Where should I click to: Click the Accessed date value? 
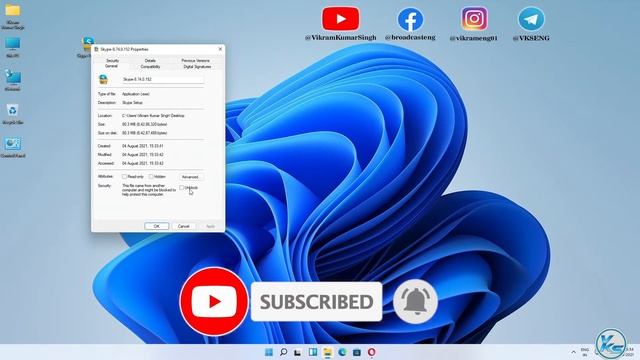[142, 163]
